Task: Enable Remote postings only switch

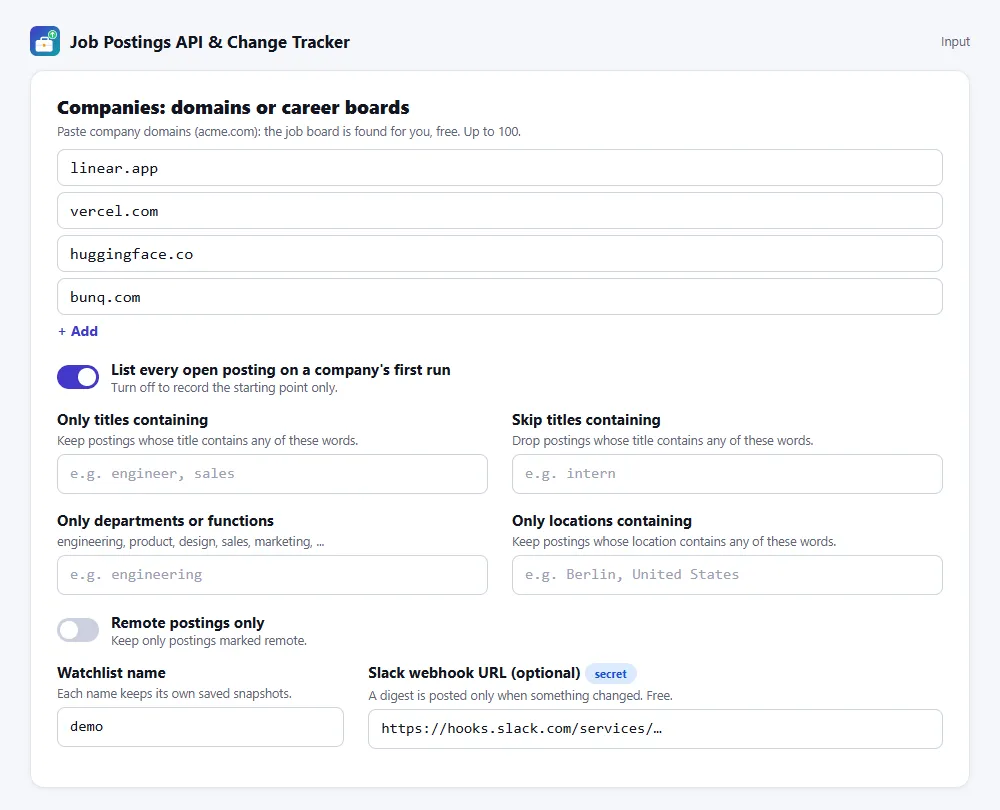Action: (78, 630)
